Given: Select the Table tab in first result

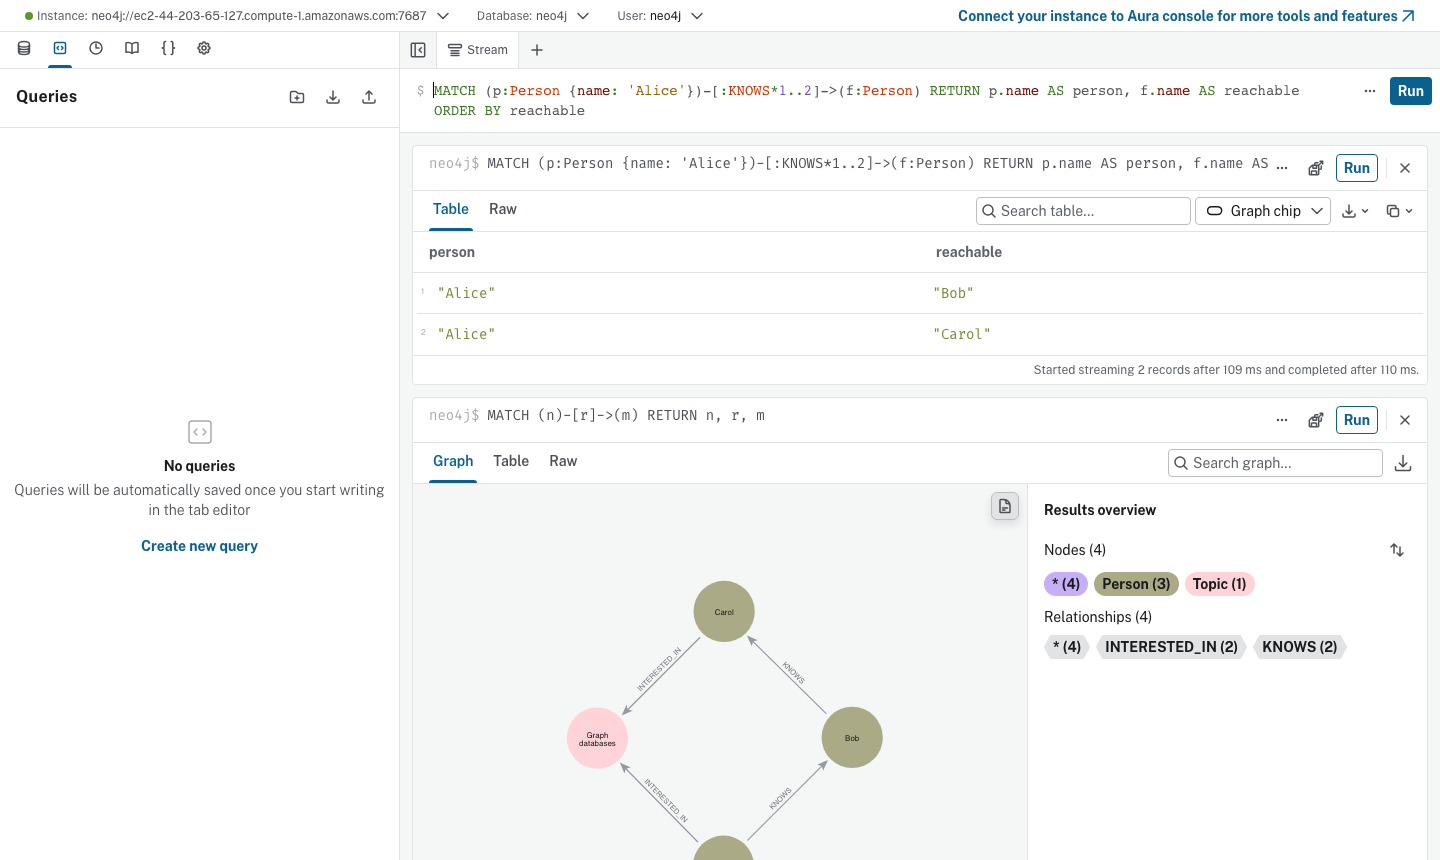Looking at the screenshot, I should pyautogui.click(x=451, y=209).
